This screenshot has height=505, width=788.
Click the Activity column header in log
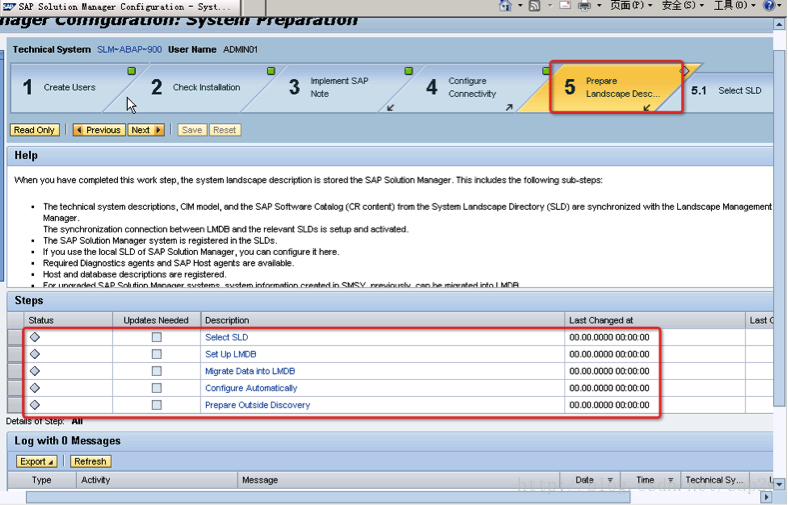pos(157,480)
